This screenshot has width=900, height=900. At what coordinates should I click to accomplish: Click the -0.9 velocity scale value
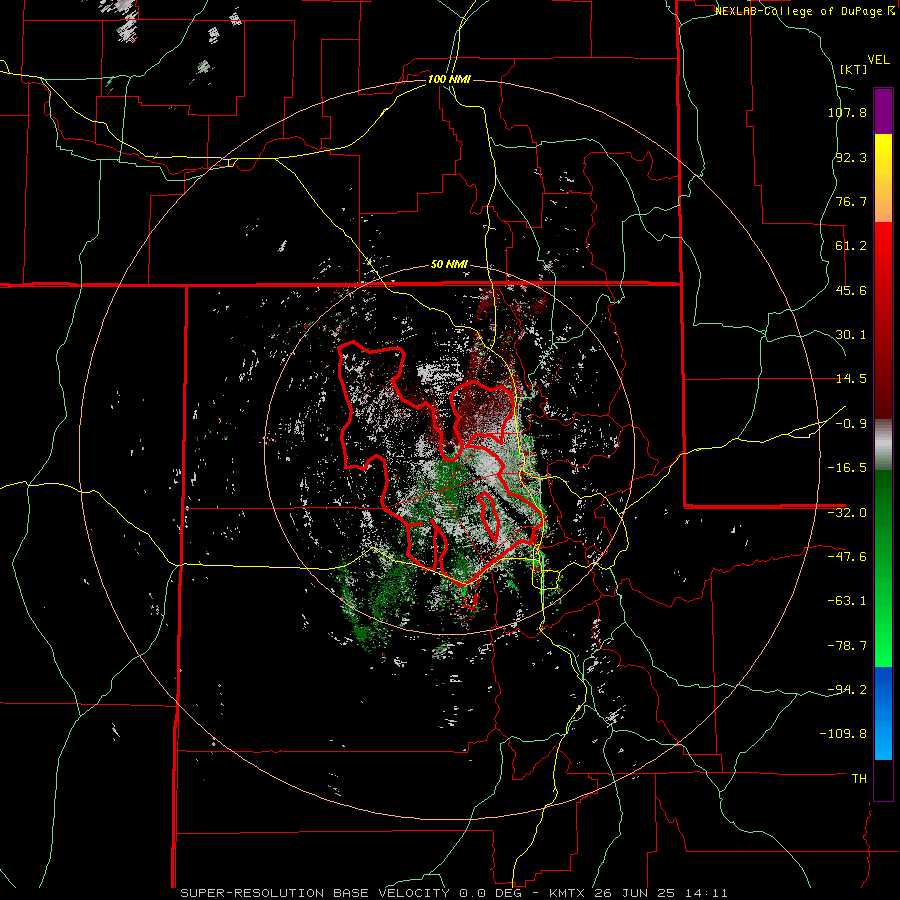coord(851,424)
